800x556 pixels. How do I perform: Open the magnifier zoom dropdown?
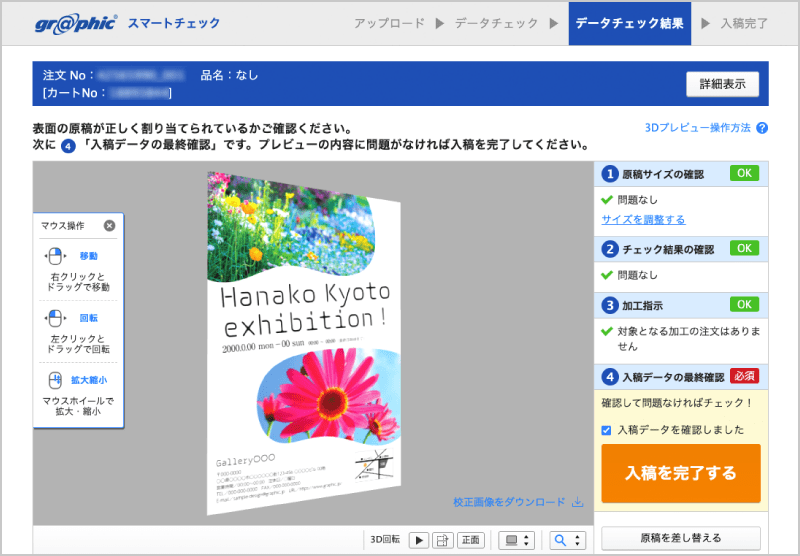[567, 540]
